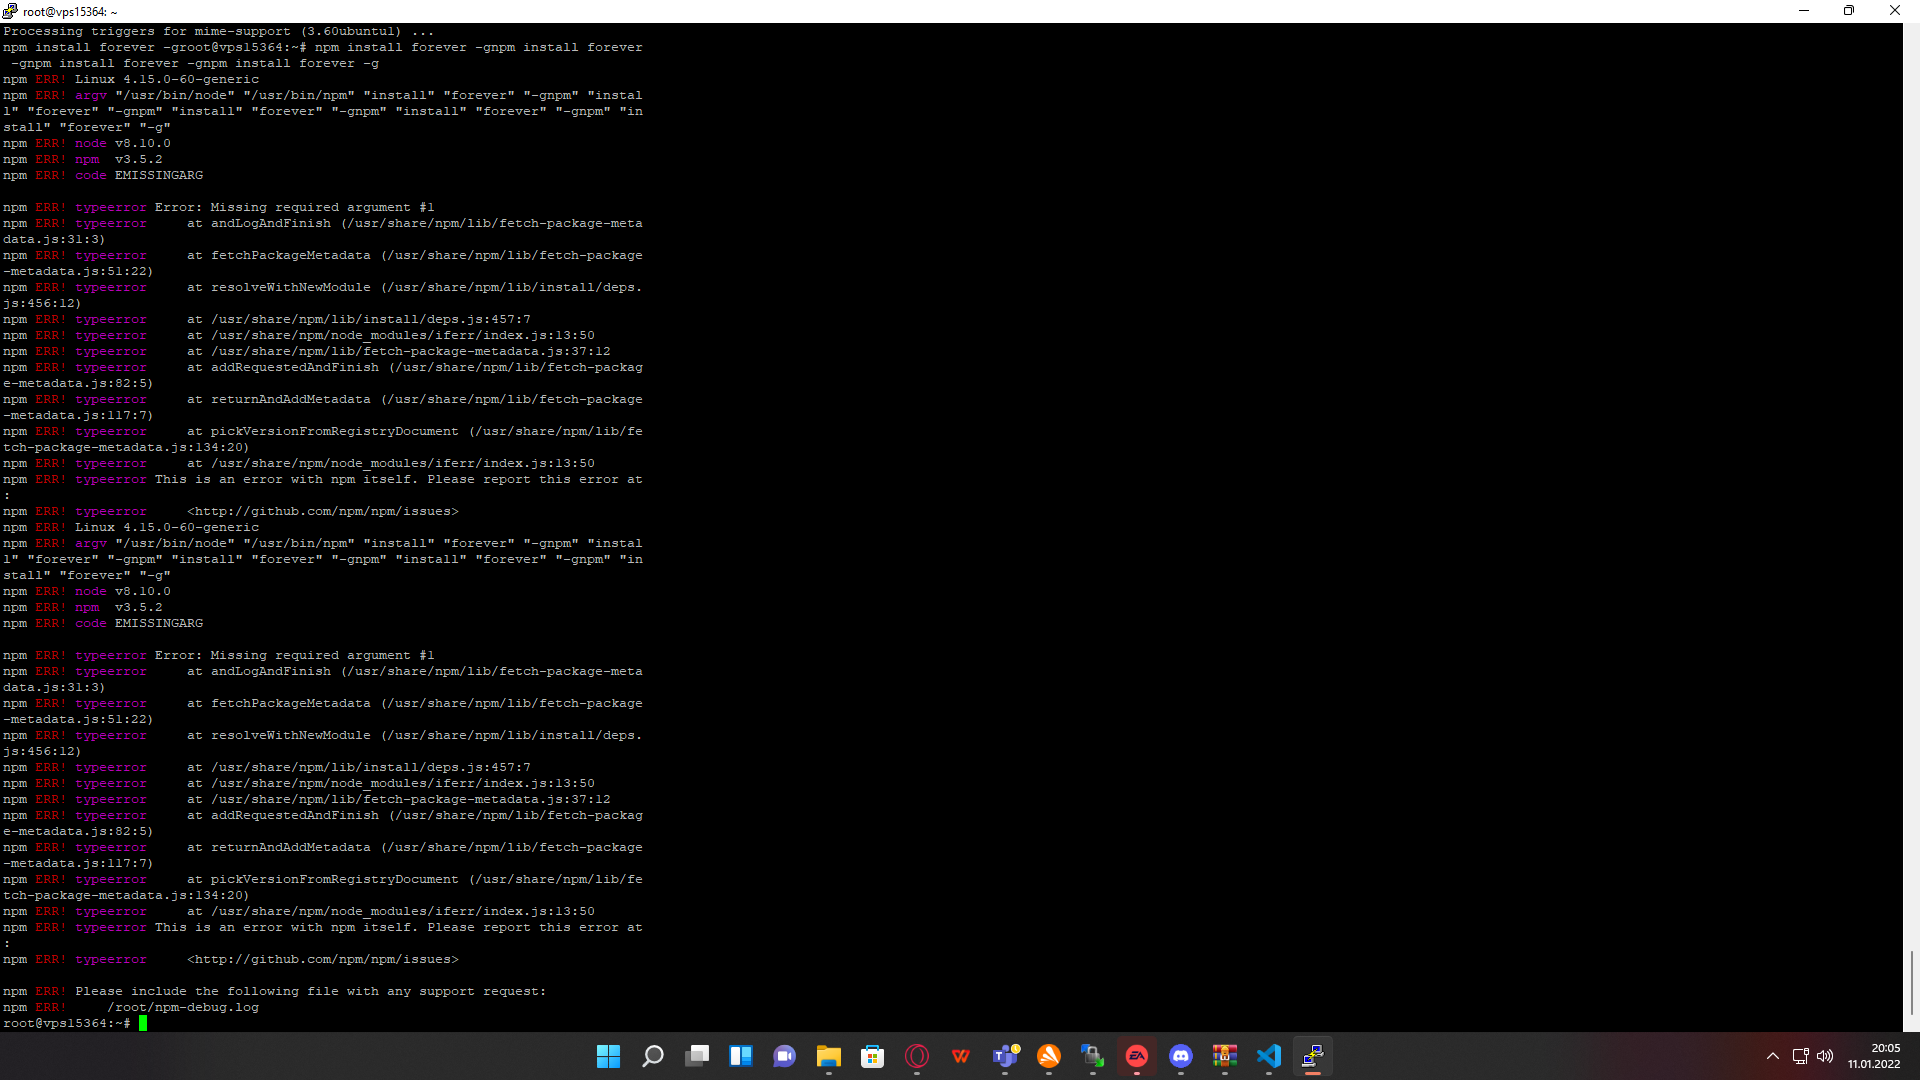The height and width of the screenshot is (1080, 1920).
Task: Click the PuTTY taskbar icon
Action: [1313, 1056]
